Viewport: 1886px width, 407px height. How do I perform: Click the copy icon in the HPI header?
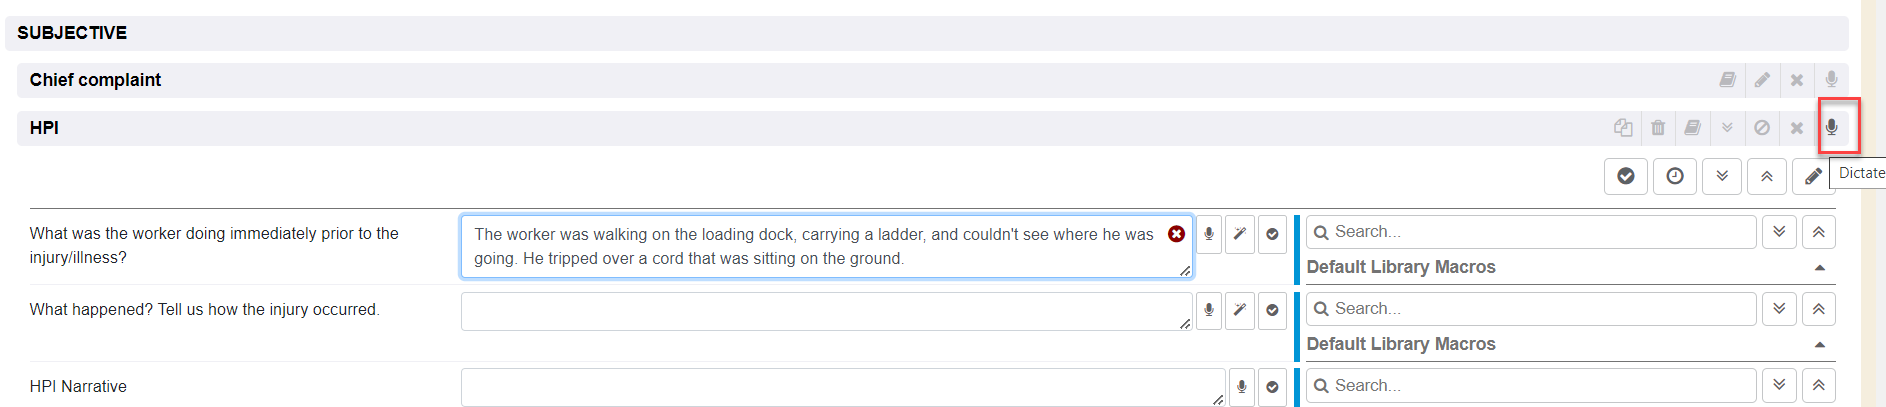(1623, 127)
